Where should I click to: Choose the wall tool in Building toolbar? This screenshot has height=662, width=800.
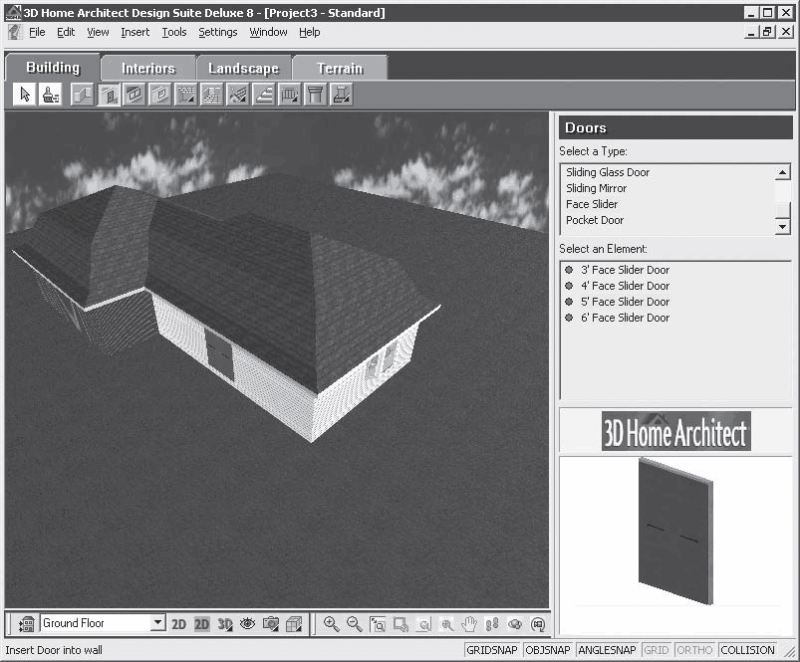[x=82, y=95]
